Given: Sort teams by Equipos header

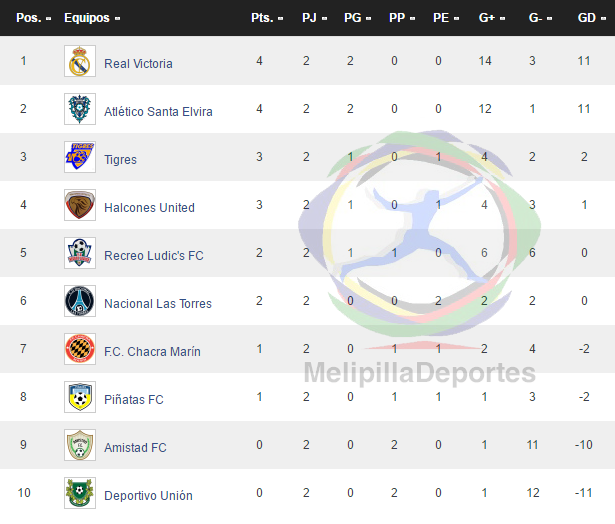Looking at the screenshot, I should (92, 18).
